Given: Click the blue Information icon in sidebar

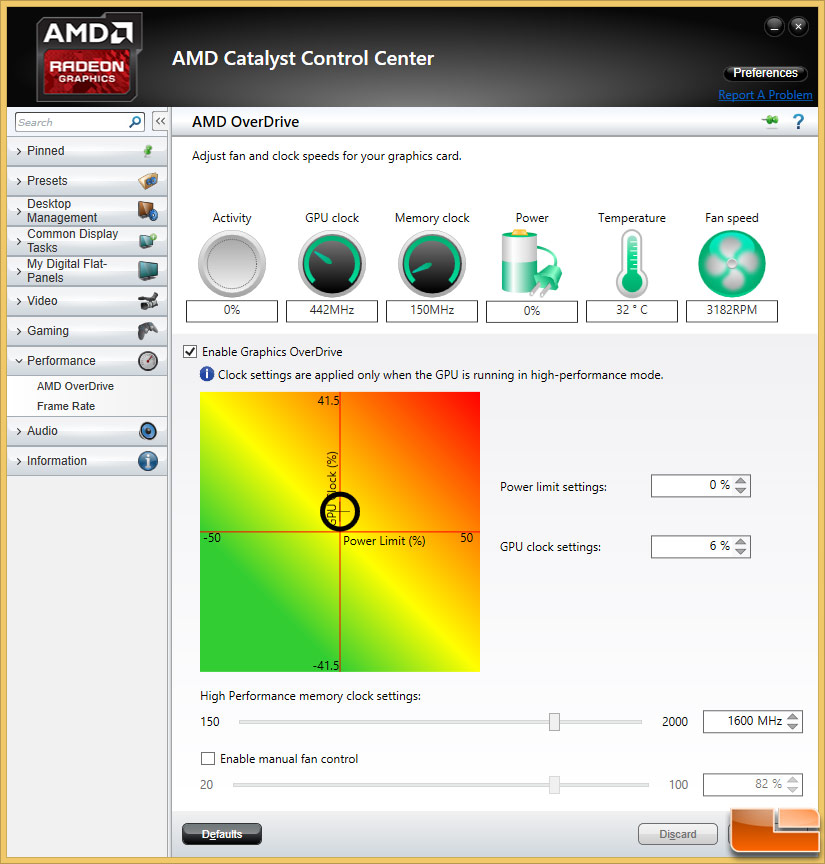Looking at the screenshot, I should 148,461.
